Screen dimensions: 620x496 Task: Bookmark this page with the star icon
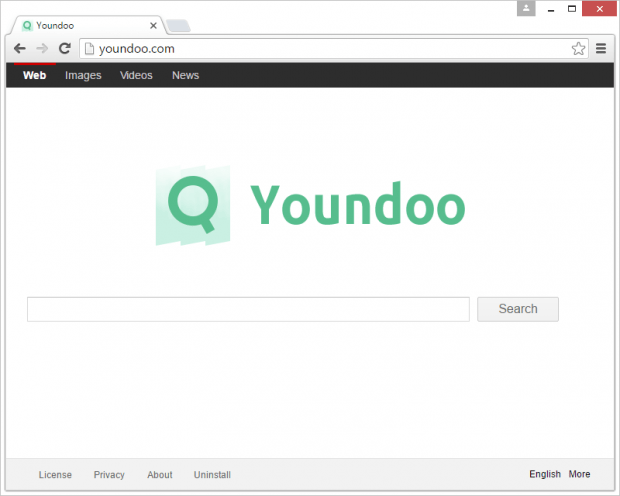(x=578, y=49)
